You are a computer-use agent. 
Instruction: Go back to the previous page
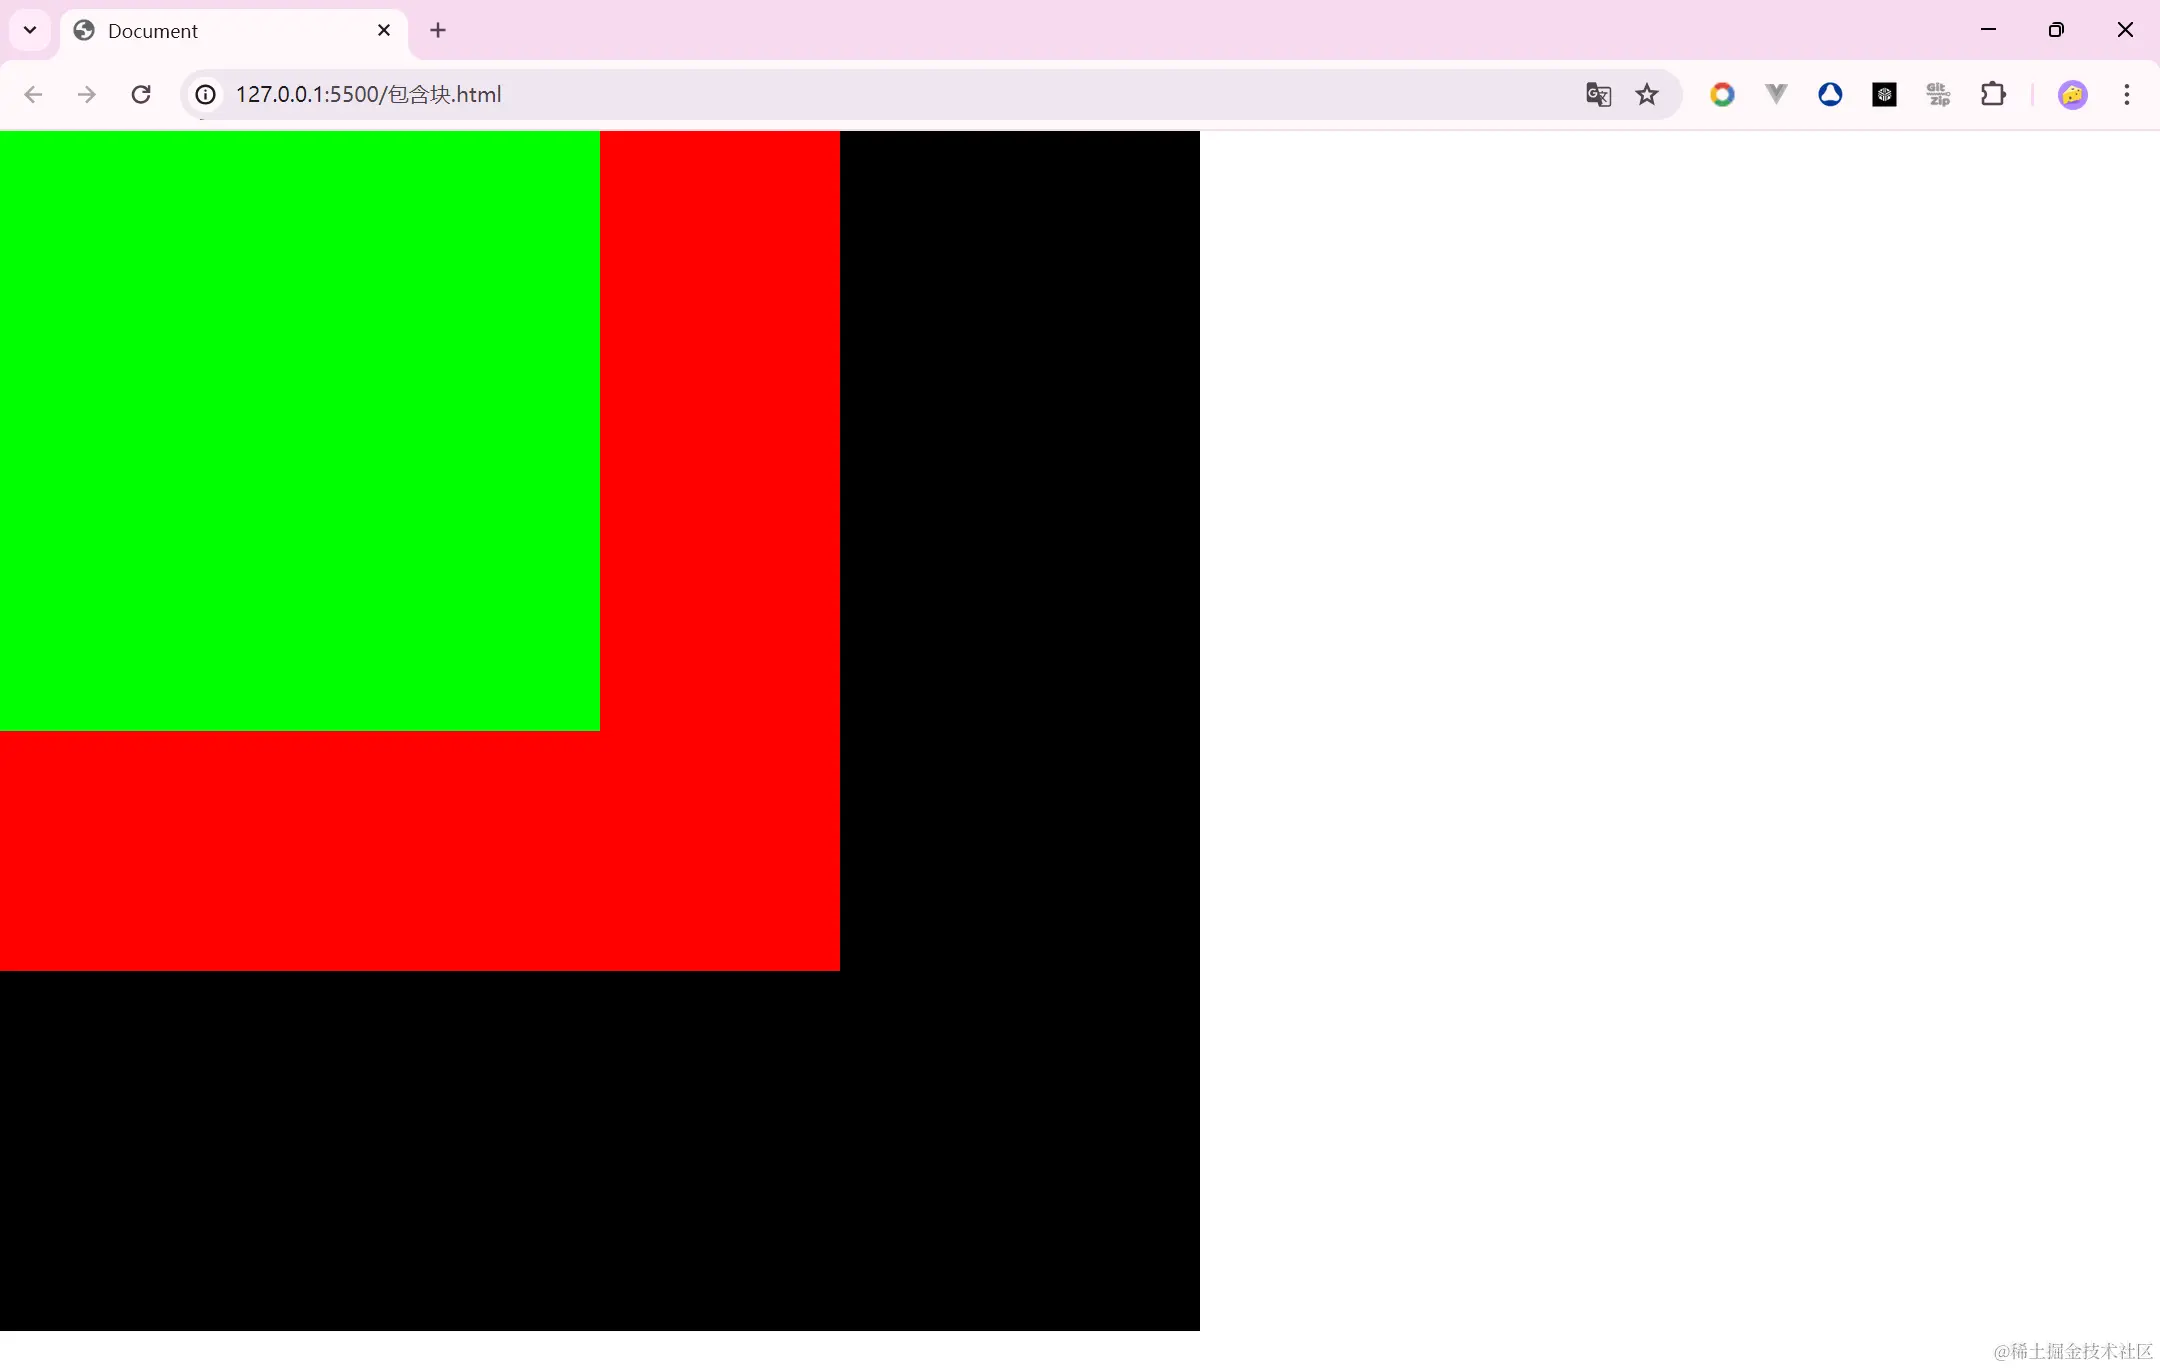[x=33, y=94]
